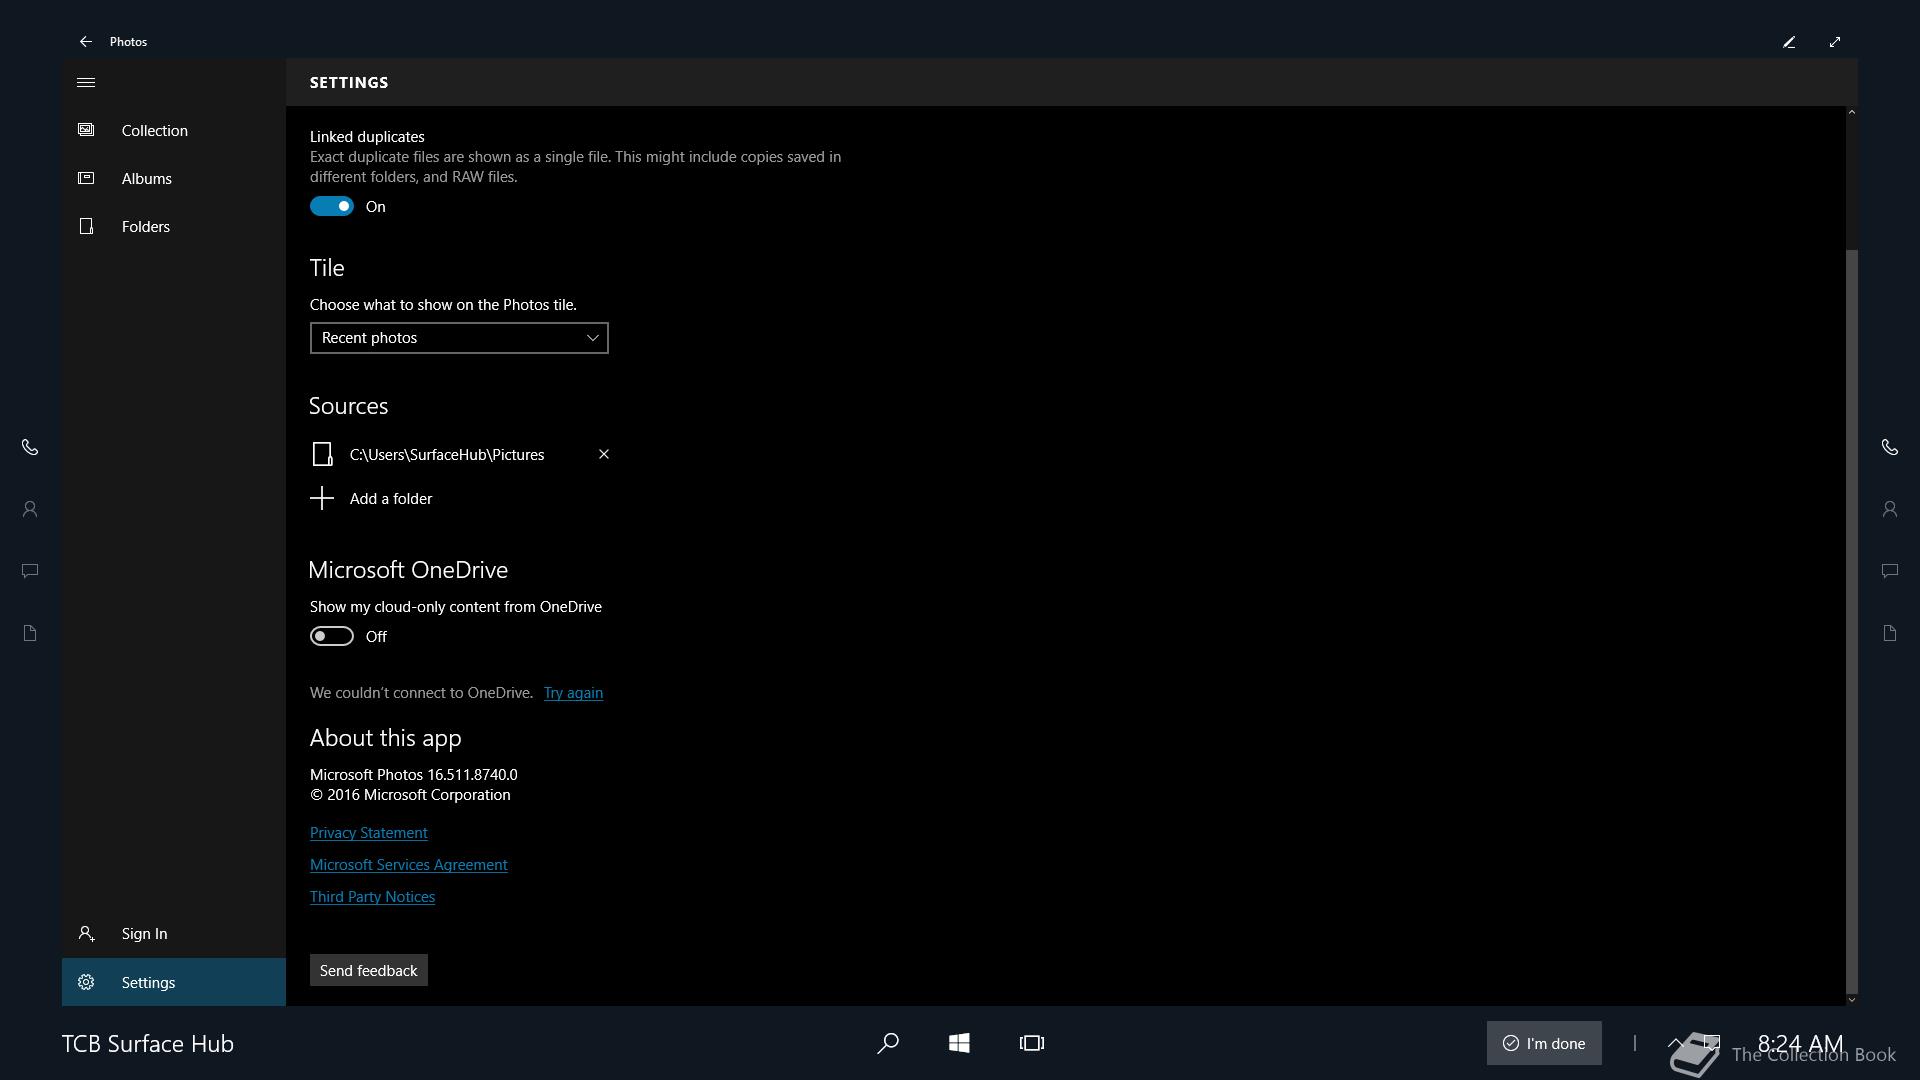Click the right edge phone call icon

(1890, 447)
